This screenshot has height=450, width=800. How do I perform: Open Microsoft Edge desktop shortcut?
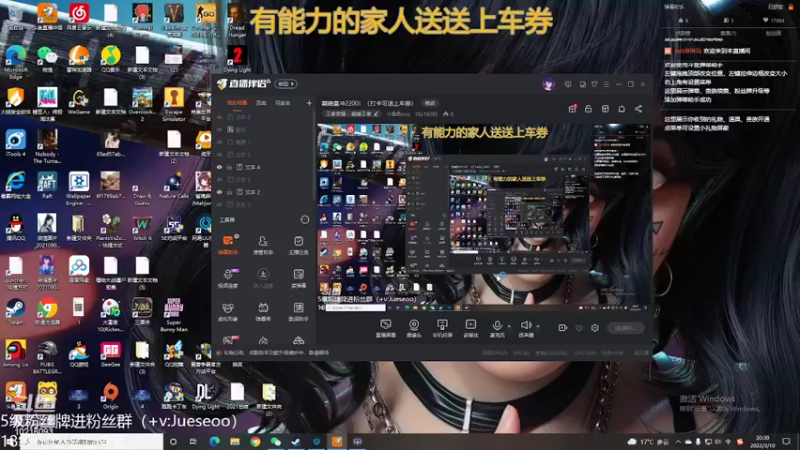click(x=15, y=61)
